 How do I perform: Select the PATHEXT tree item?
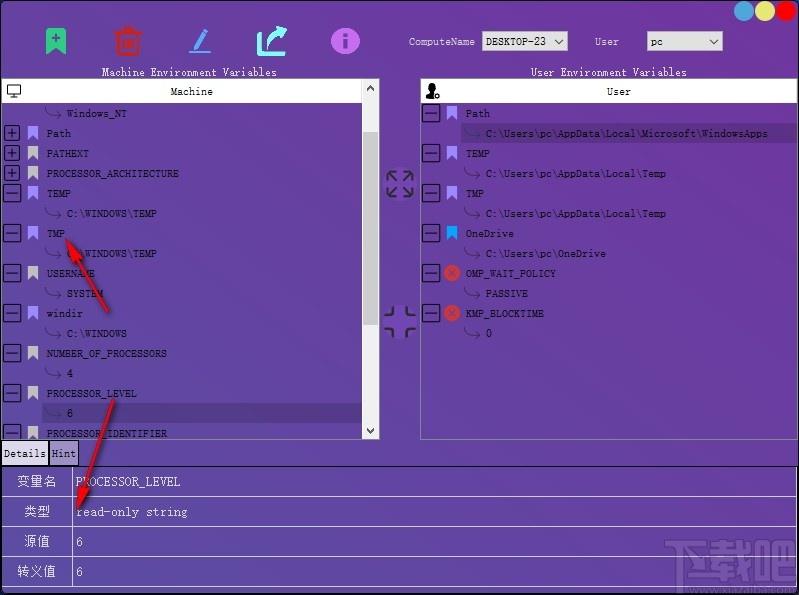[67, 153]
